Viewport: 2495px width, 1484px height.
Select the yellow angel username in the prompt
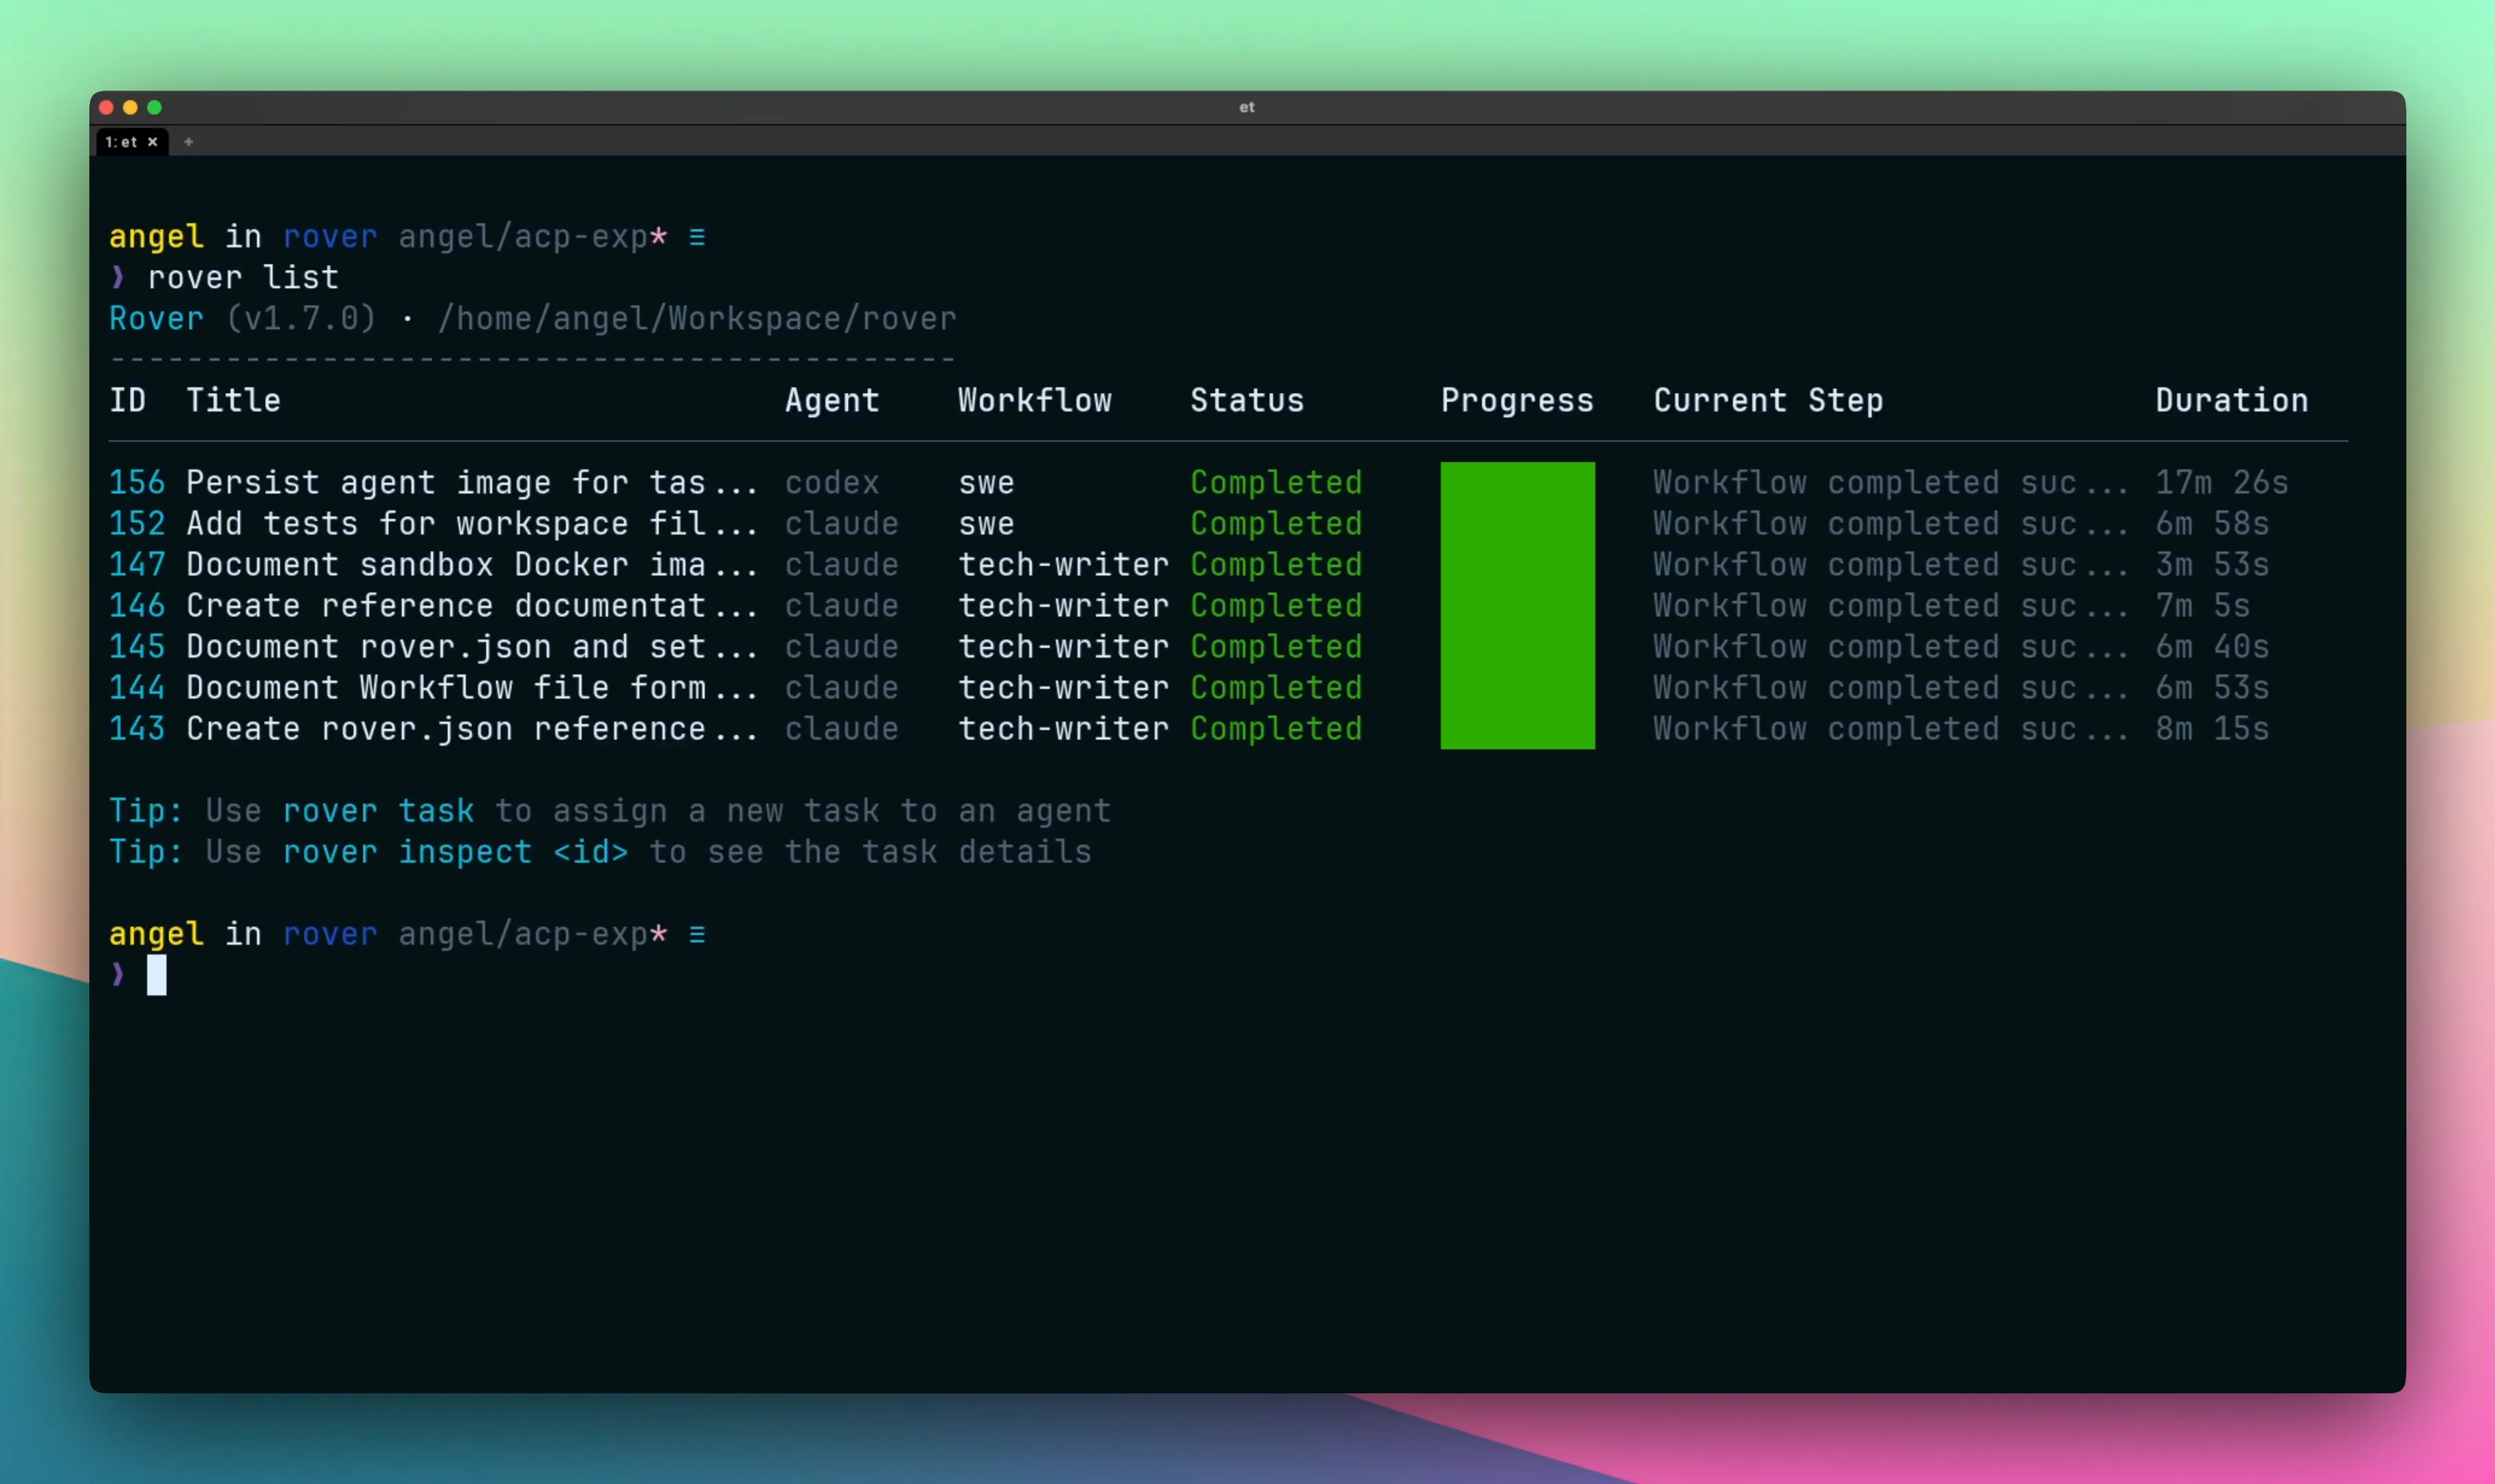click(x=155, y=236)
